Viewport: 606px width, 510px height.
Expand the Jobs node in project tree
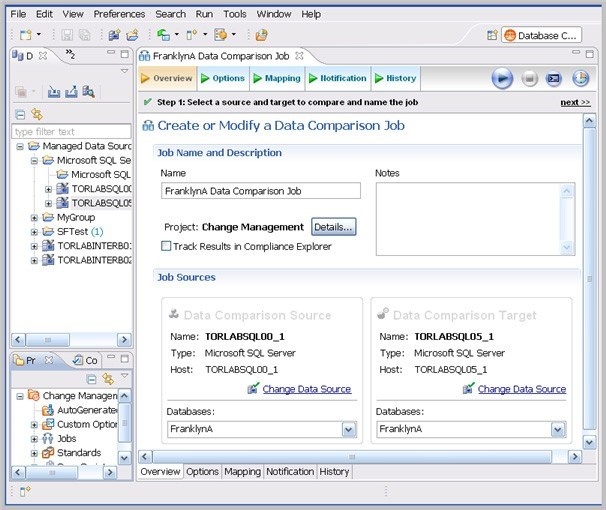click(x=35, y=438)
